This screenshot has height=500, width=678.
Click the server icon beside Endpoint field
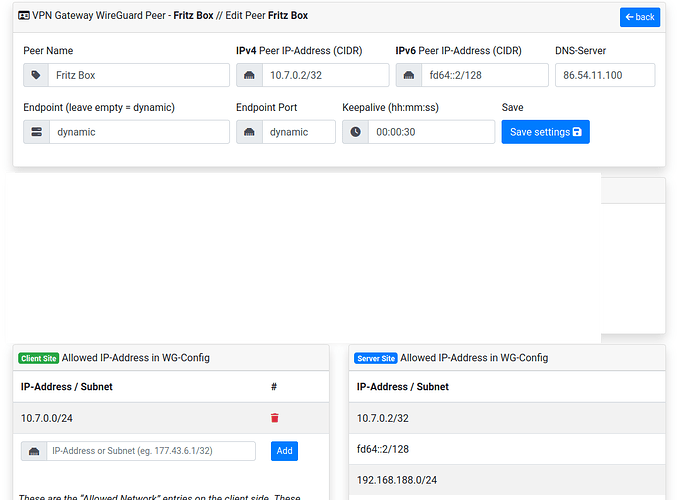coord(37,132)
